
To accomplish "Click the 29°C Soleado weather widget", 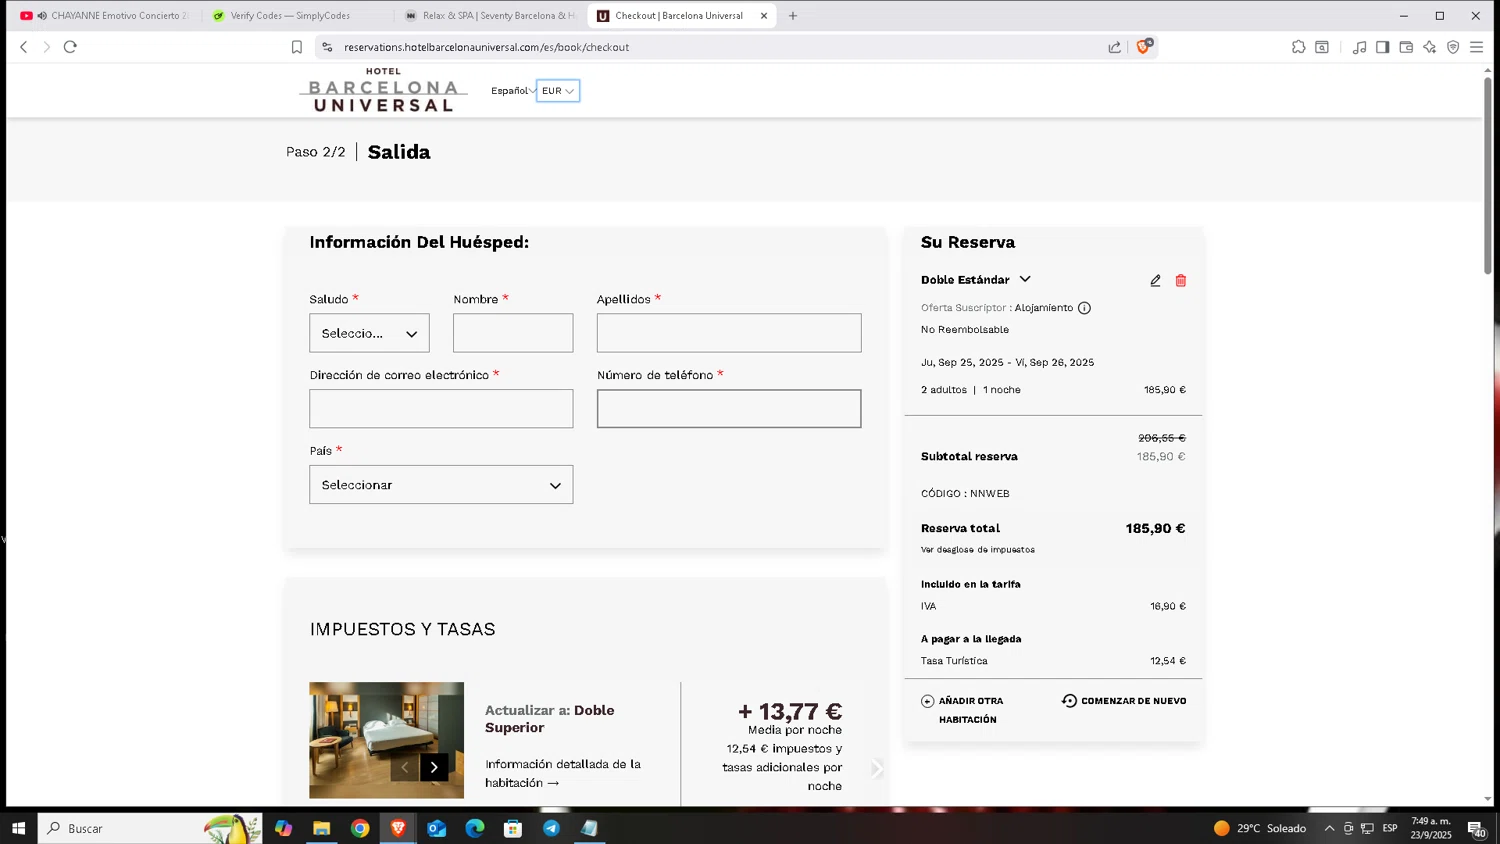I will [1260, 828].
